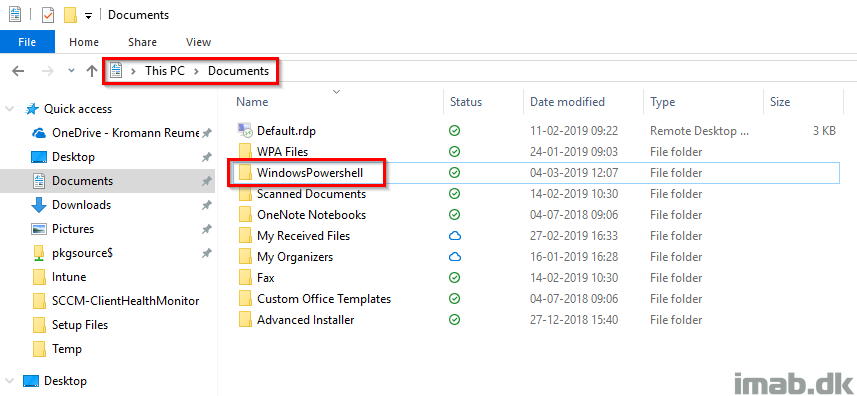The image size is (857, 396).
Task: Open the Default.rdp file icon
Action: [245, 131]
